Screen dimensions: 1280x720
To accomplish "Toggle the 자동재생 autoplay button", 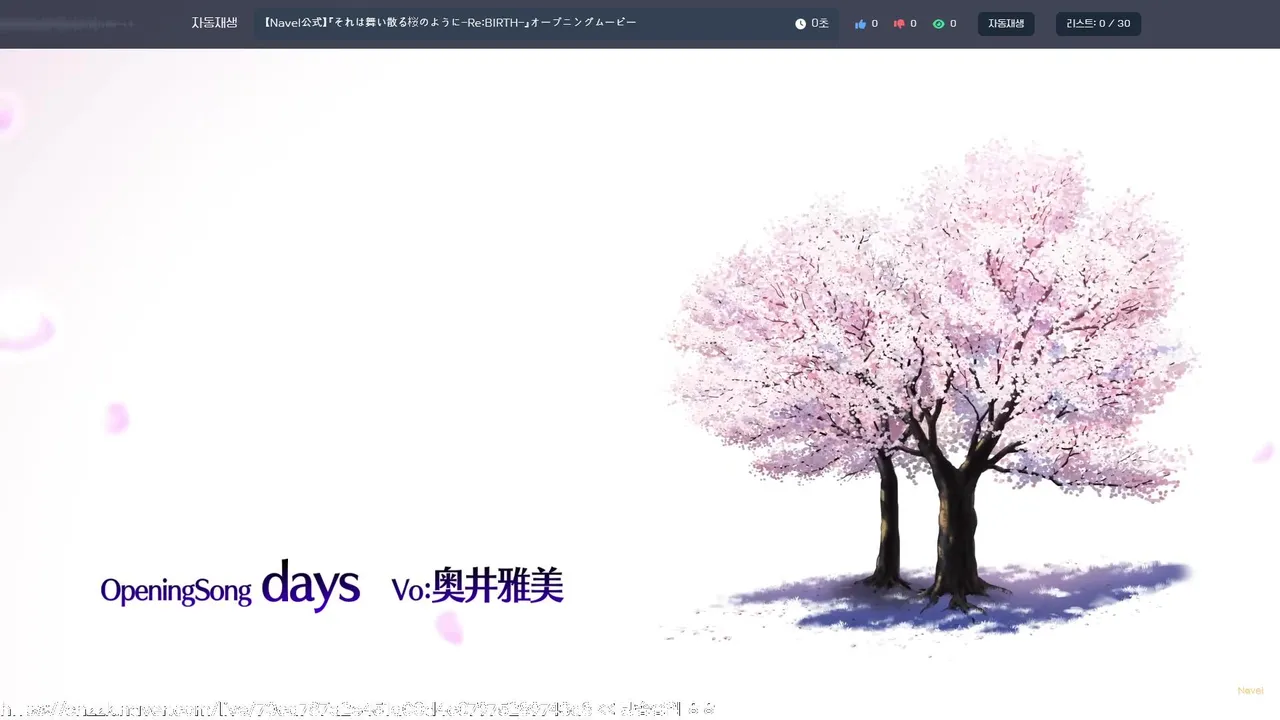I will [1006, 24].
